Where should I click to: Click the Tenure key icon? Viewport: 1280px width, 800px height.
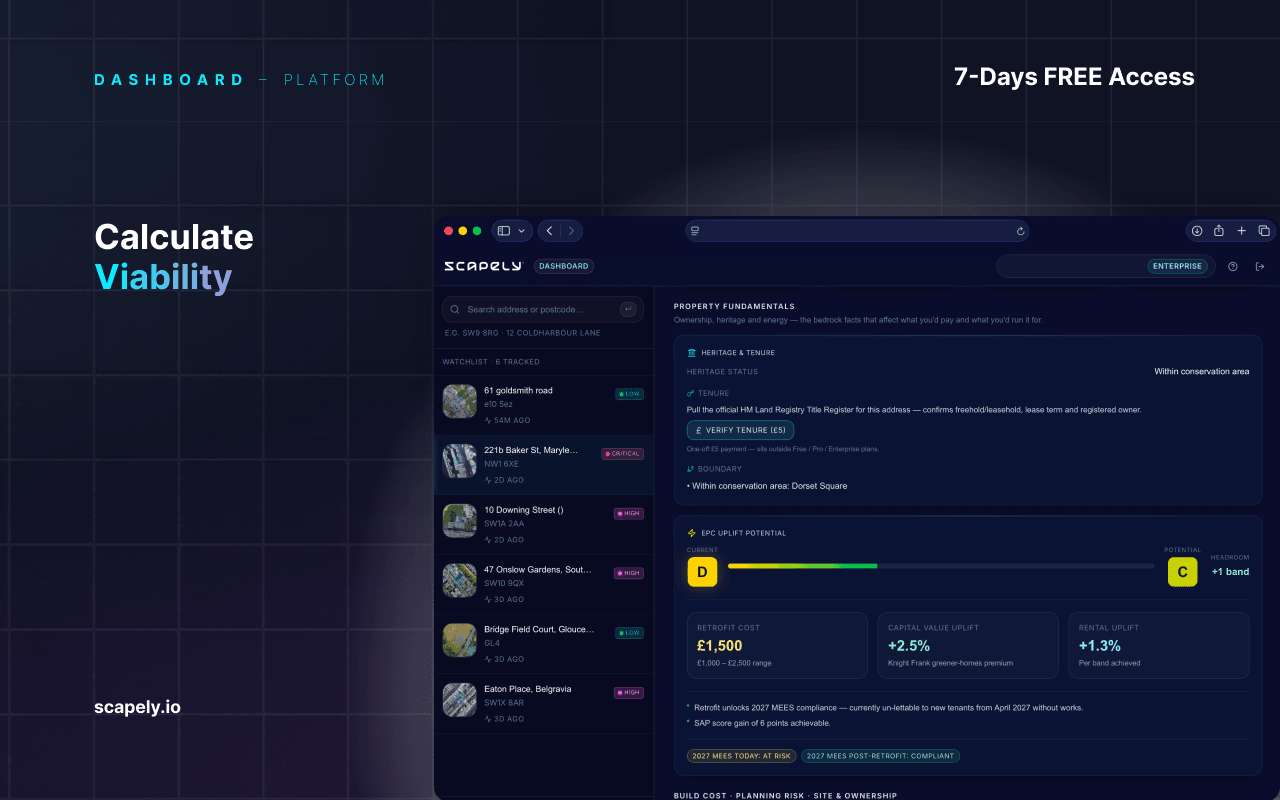click(690, 394)
